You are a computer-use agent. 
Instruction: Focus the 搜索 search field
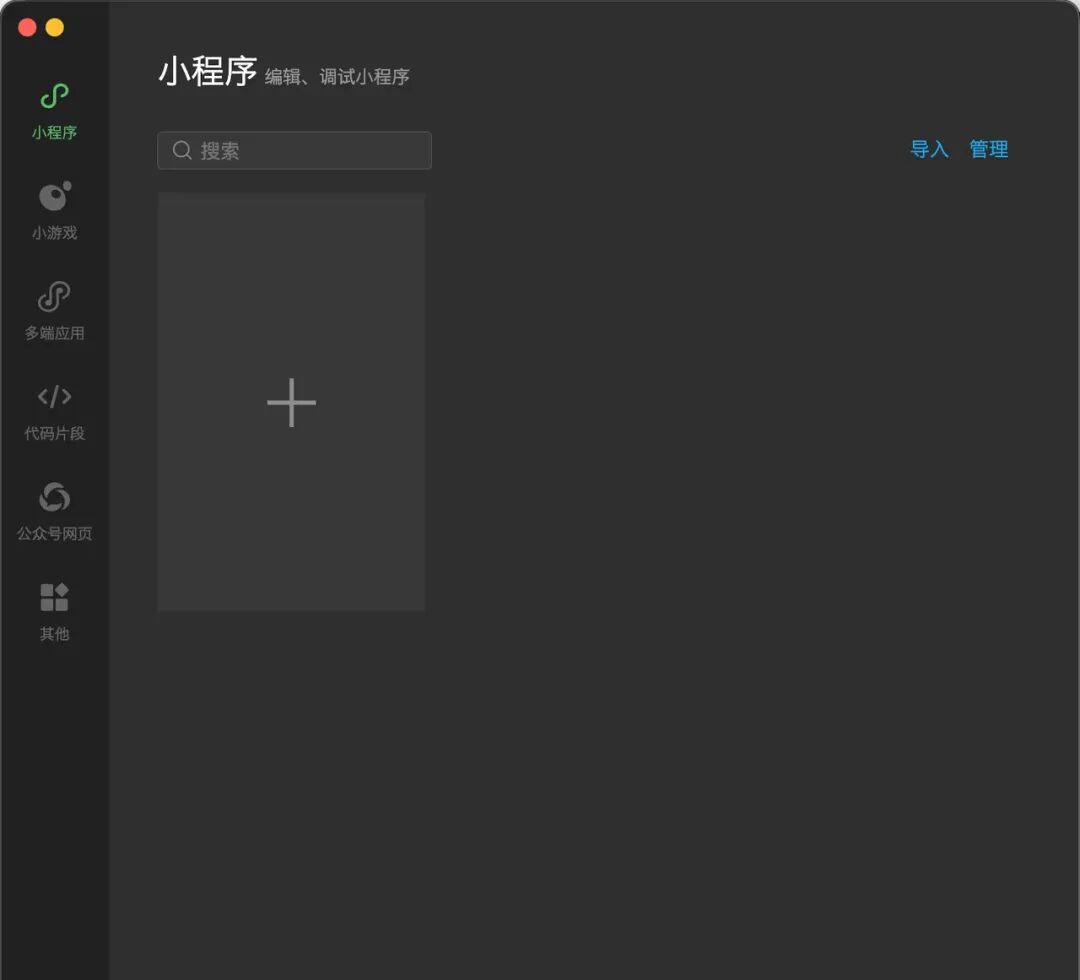click(x=295, y=150)
